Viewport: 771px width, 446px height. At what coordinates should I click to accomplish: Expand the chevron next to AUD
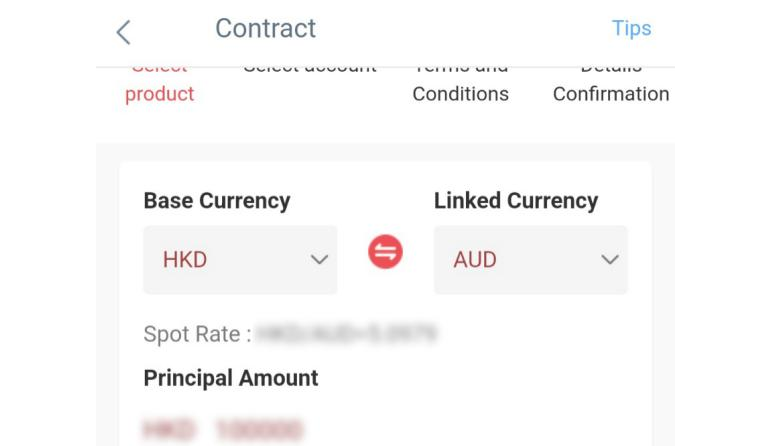click(610, 259)
